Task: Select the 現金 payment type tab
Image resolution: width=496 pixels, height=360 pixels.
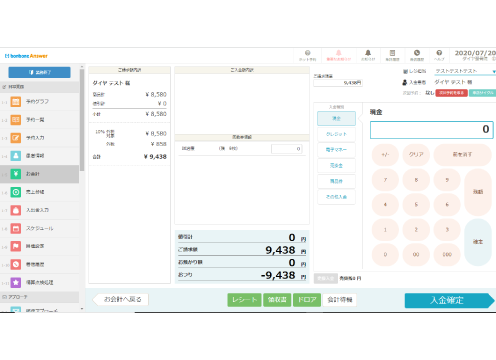Action: [x=336, y=118]
